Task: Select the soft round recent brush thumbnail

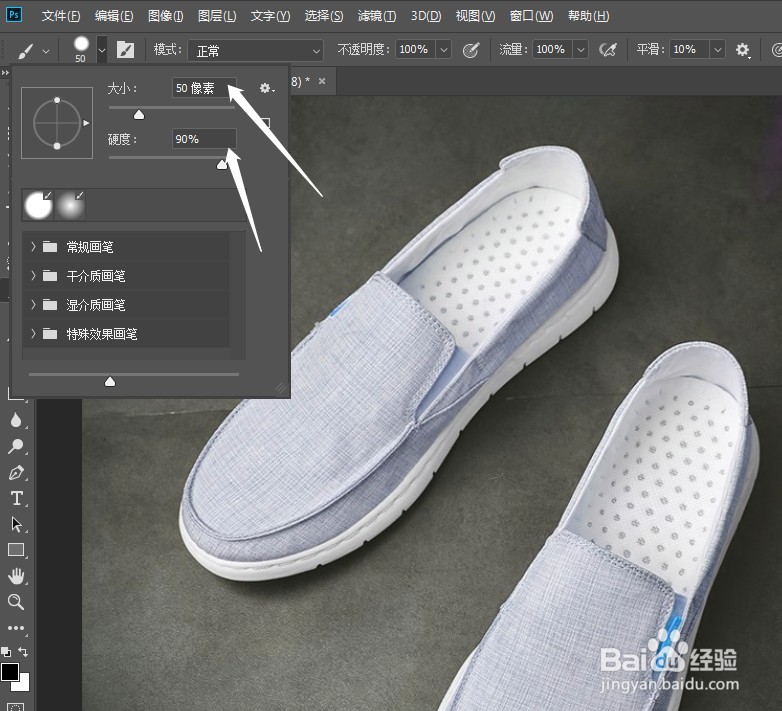Action: coord(70,205)
